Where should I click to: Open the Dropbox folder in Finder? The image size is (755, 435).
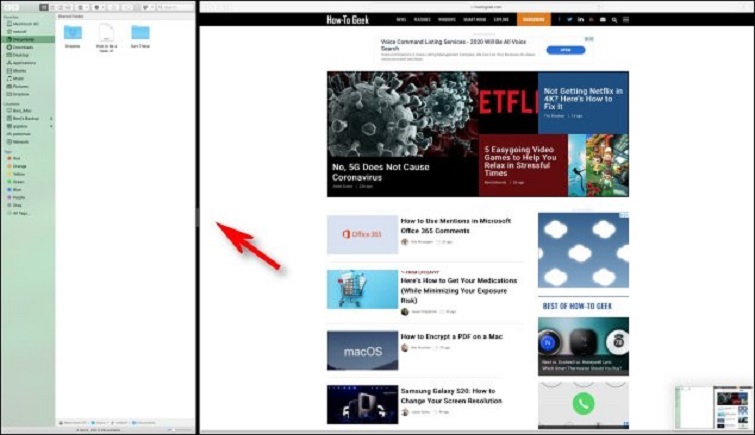click(73, 35)
